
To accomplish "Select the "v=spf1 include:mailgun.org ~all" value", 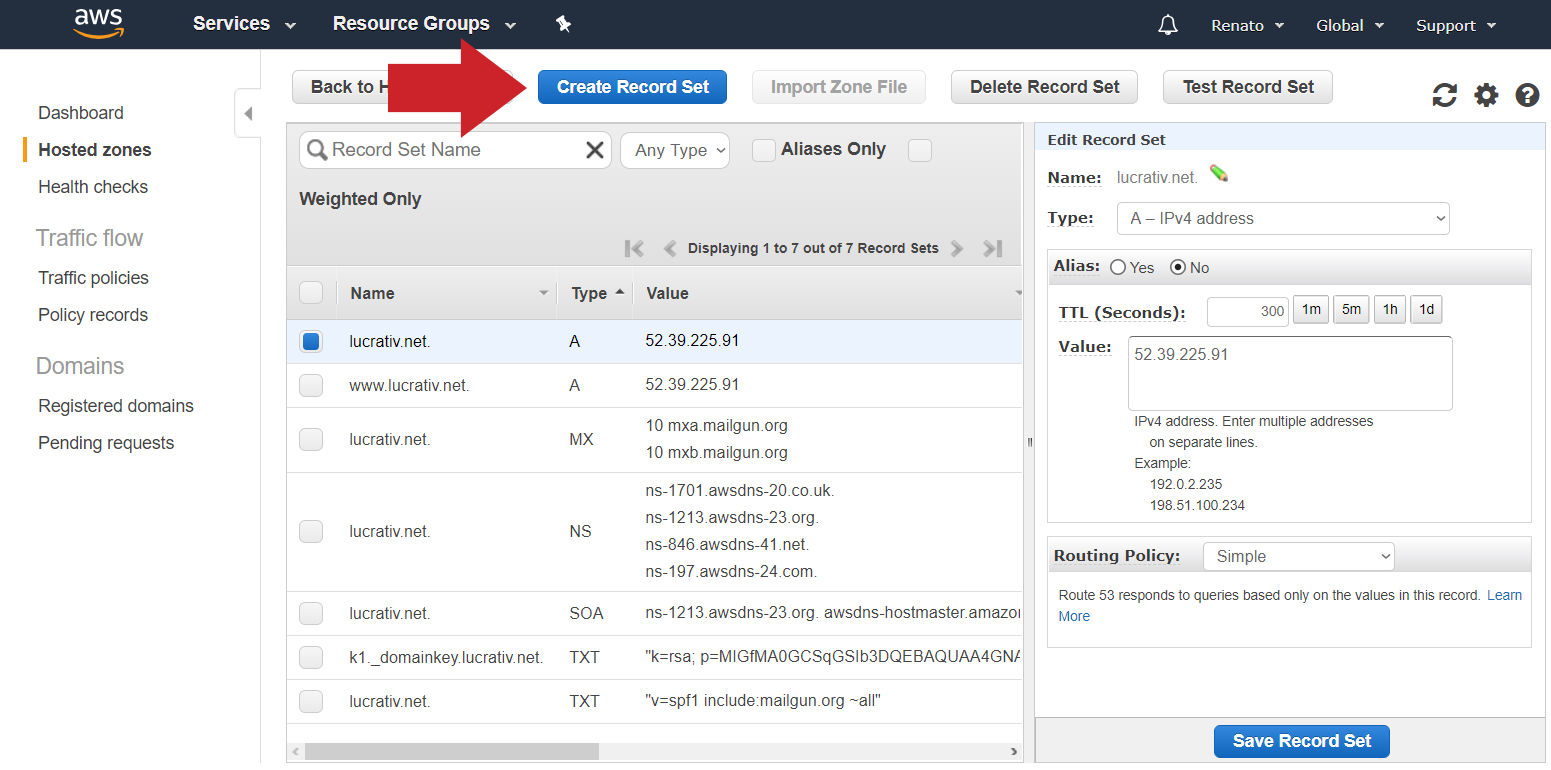I will (x=763, y=701).
